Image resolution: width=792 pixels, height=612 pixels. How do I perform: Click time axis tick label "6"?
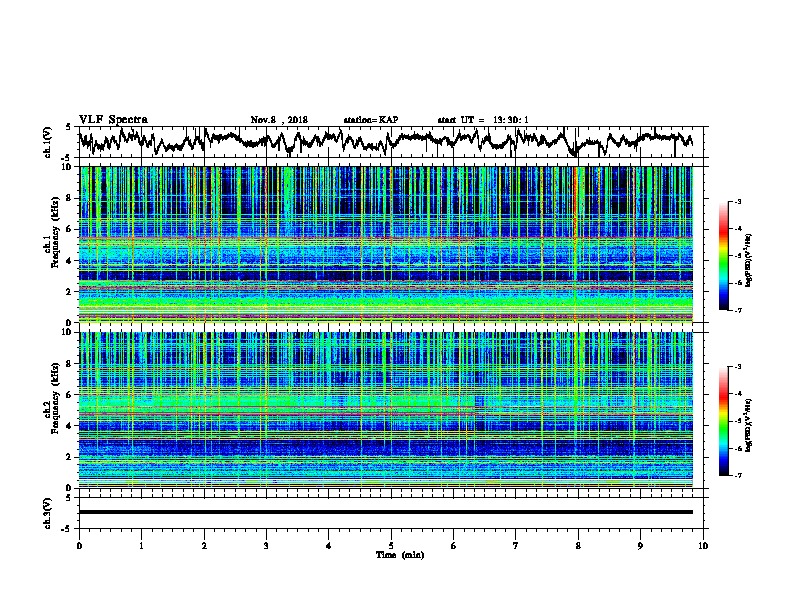453,545
